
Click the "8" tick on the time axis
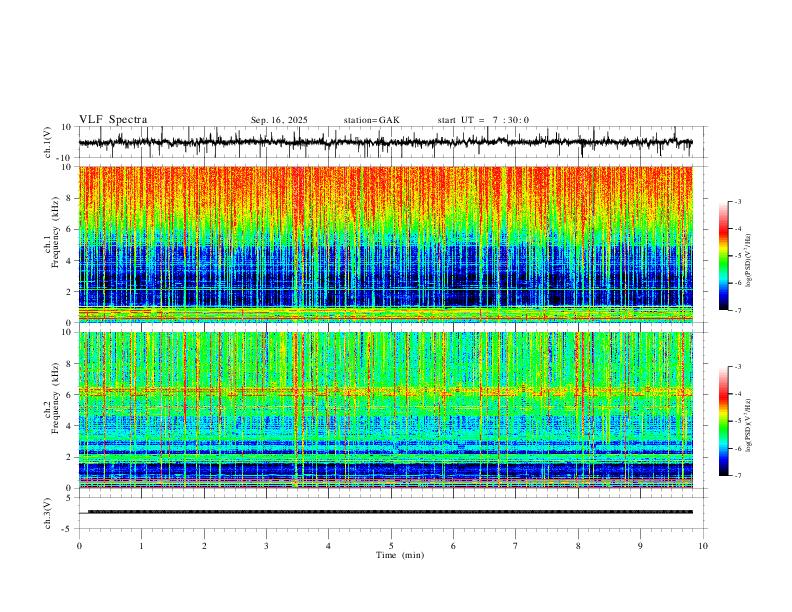pos(578,546)
